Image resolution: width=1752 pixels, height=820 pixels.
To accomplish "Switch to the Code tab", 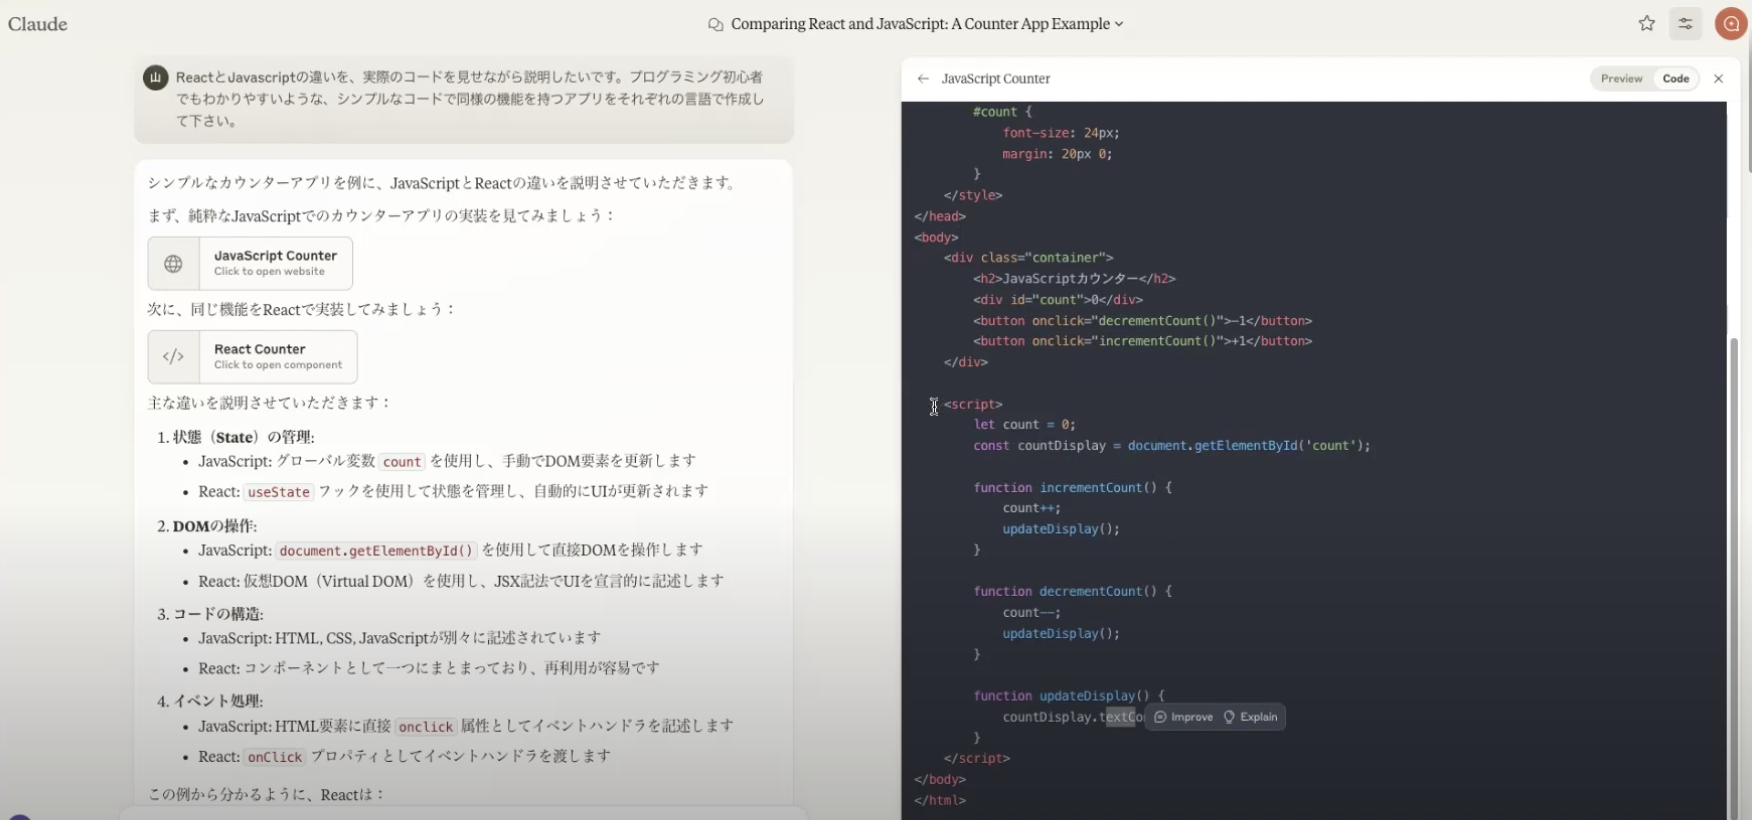I will point(1676,78).
